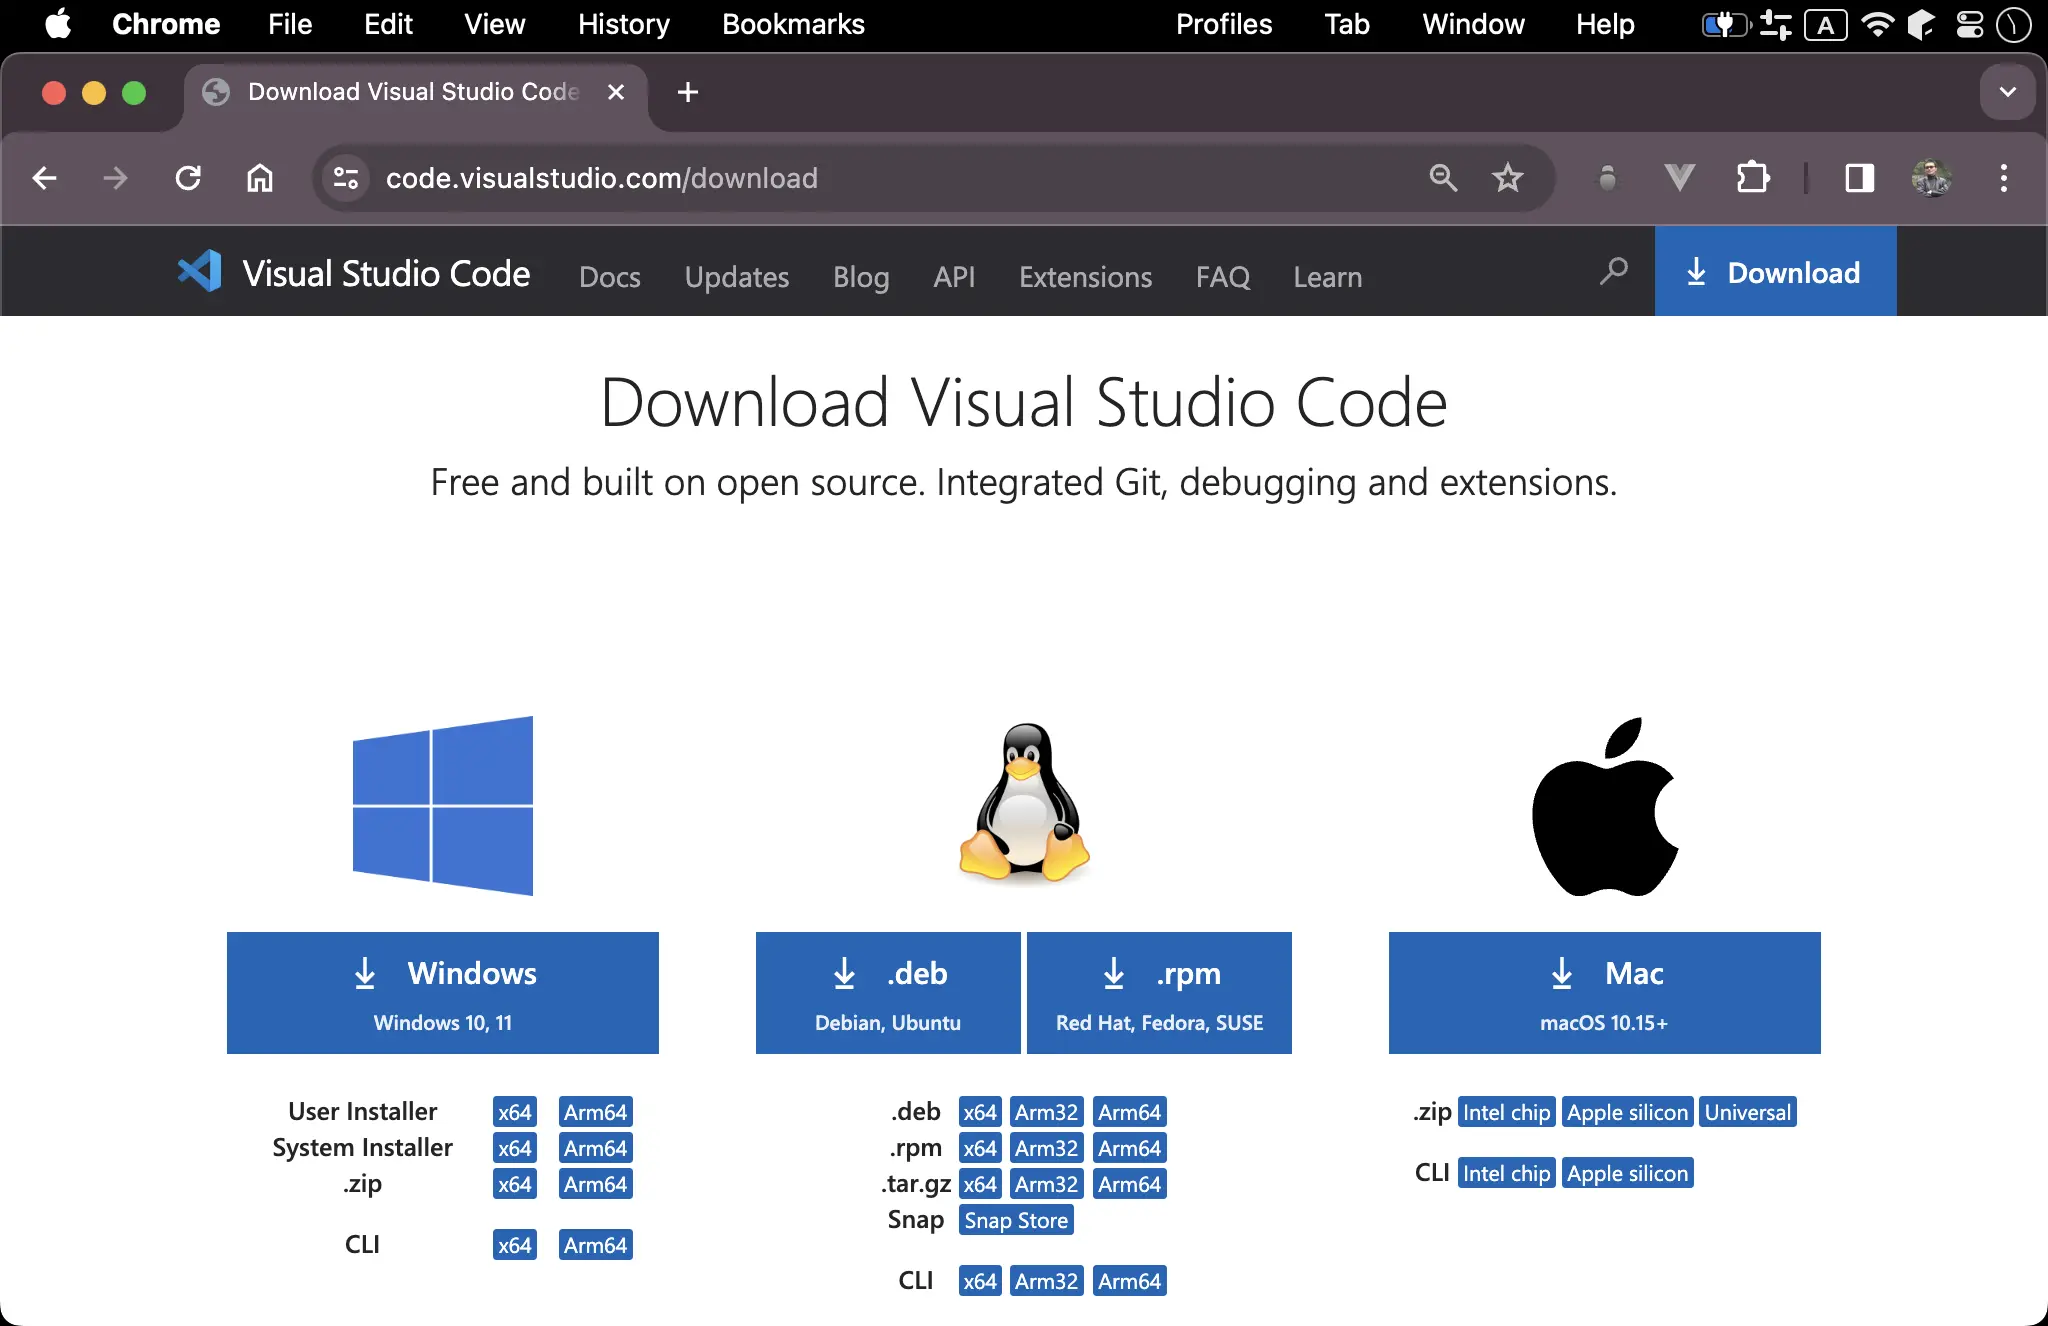Click the battery icon in menu bar
The height and width of the screenshot is (1326, 2048).
coord(1727,24)
